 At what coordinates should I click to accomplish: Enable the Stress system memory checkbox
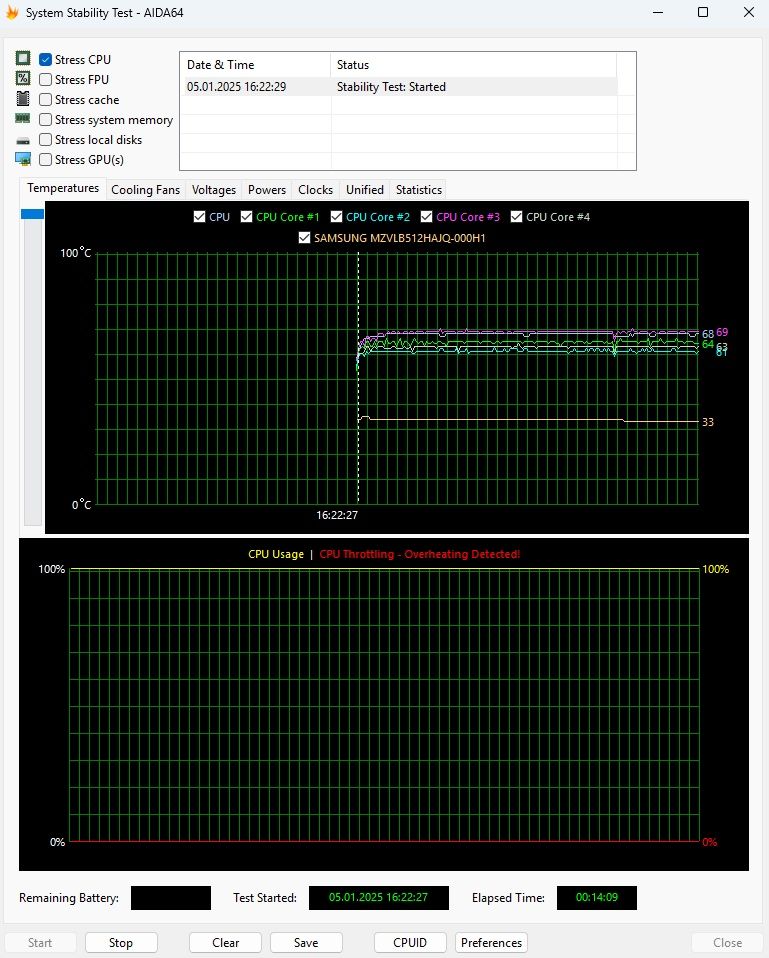pyautogui.click(x=45, y=120)
